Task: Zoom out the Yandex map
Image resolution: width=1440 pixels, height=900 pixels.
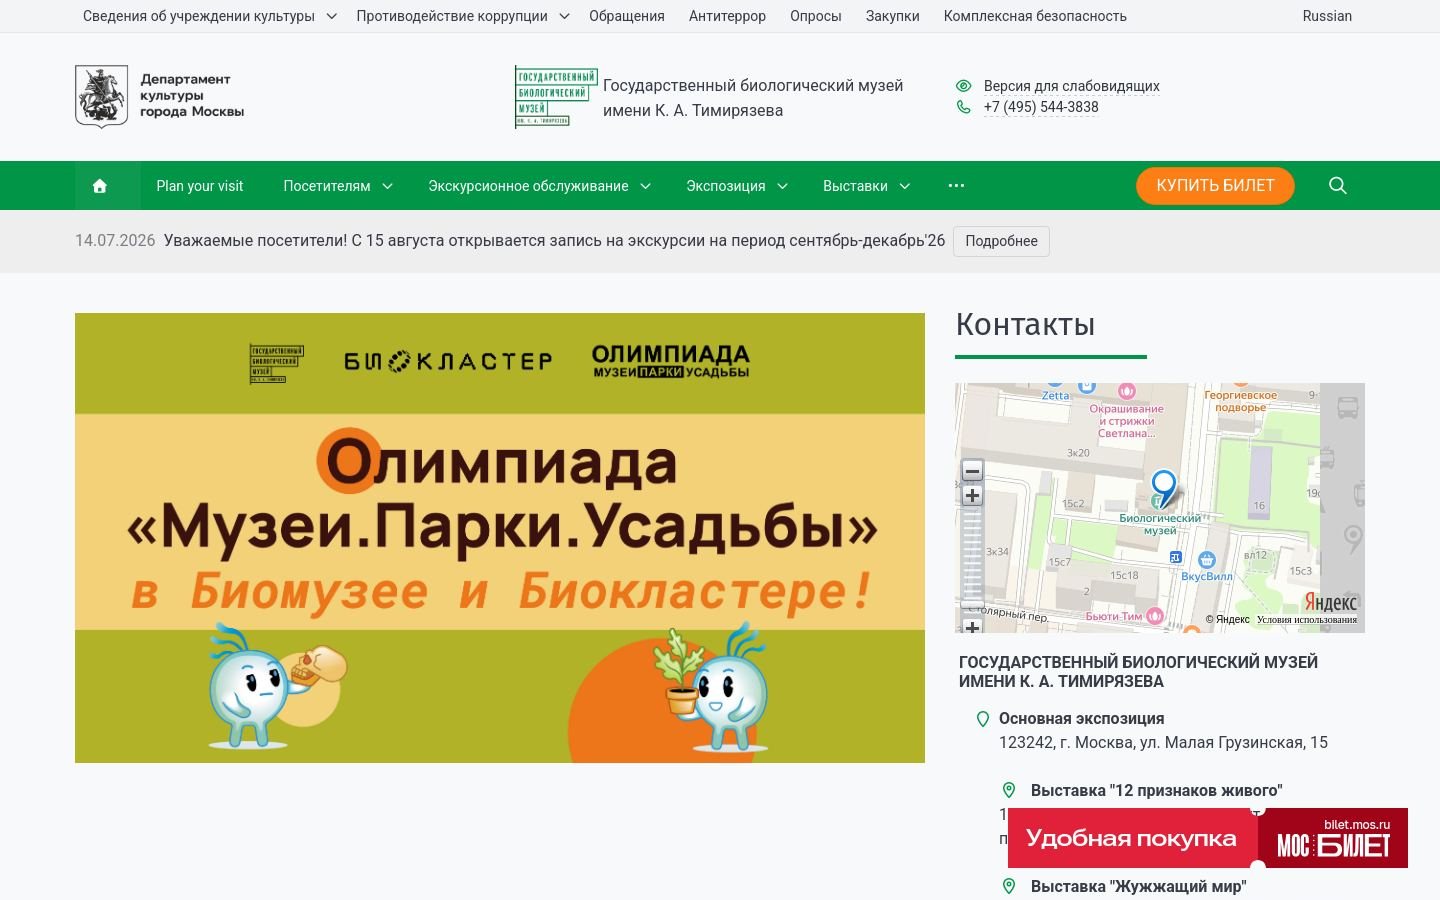Action: coord(972,471)
